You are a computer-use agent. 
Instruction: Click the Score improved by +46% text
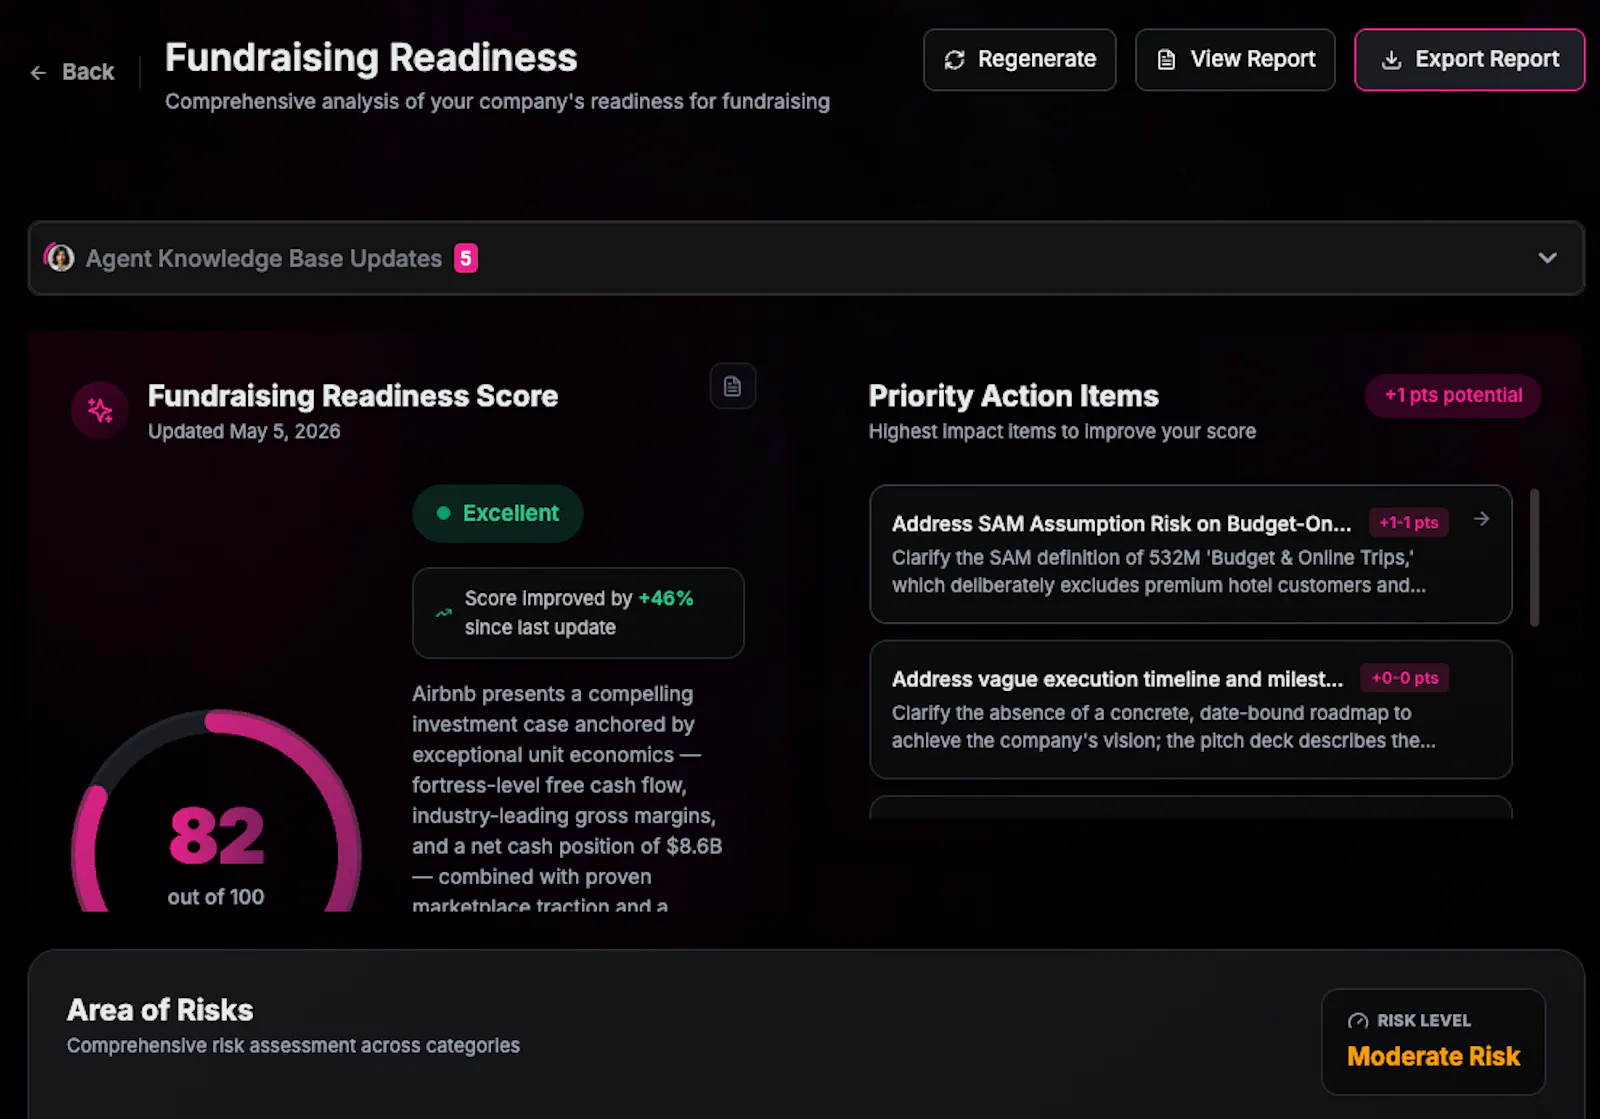tap(579, 613)
